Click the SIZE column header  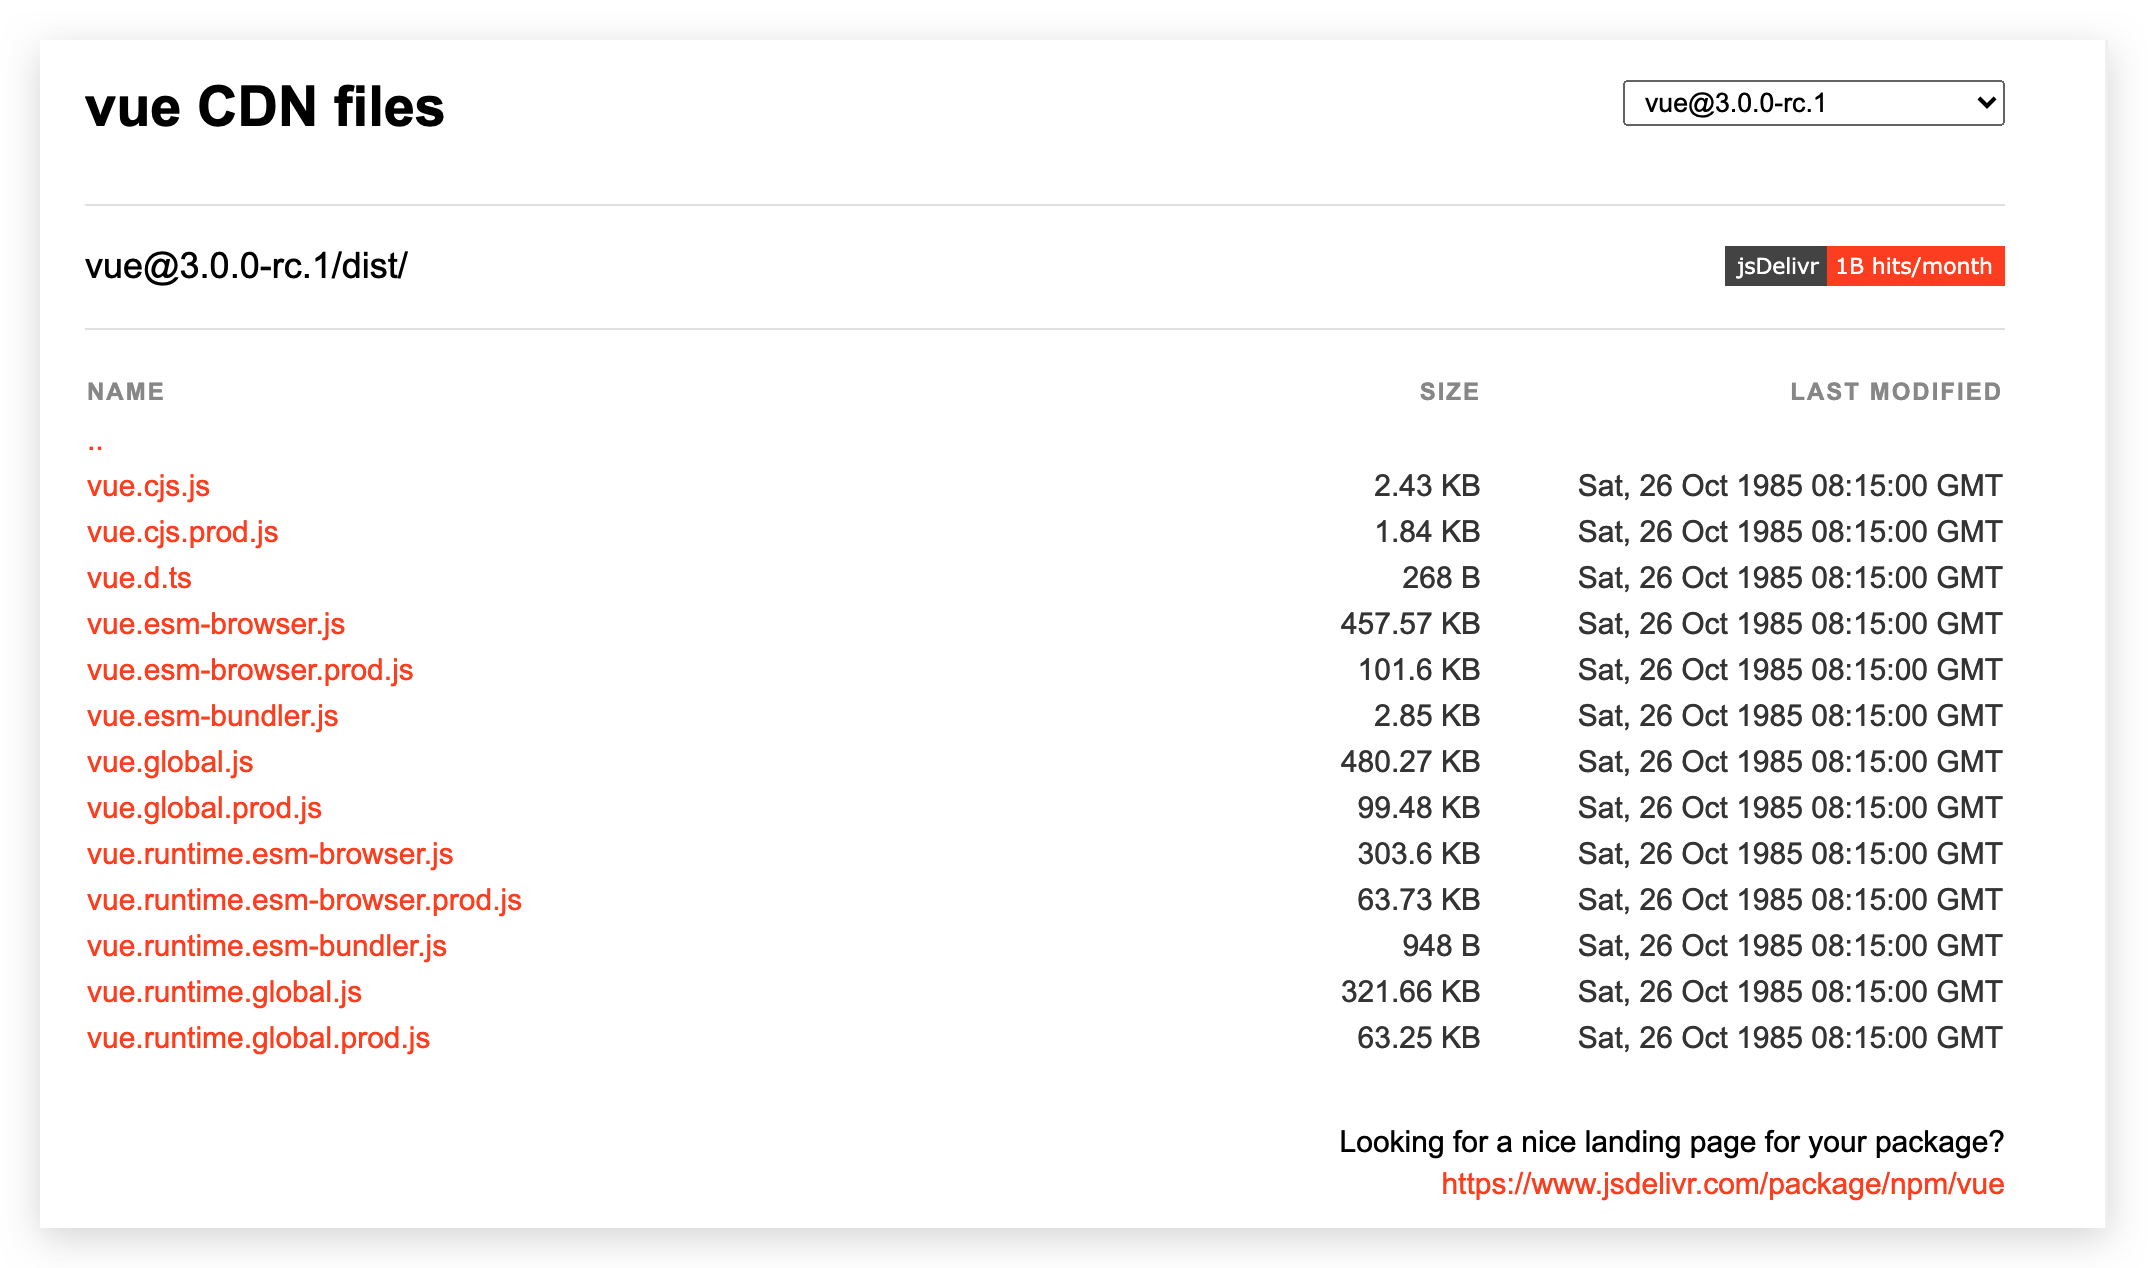pos(1448,392)
